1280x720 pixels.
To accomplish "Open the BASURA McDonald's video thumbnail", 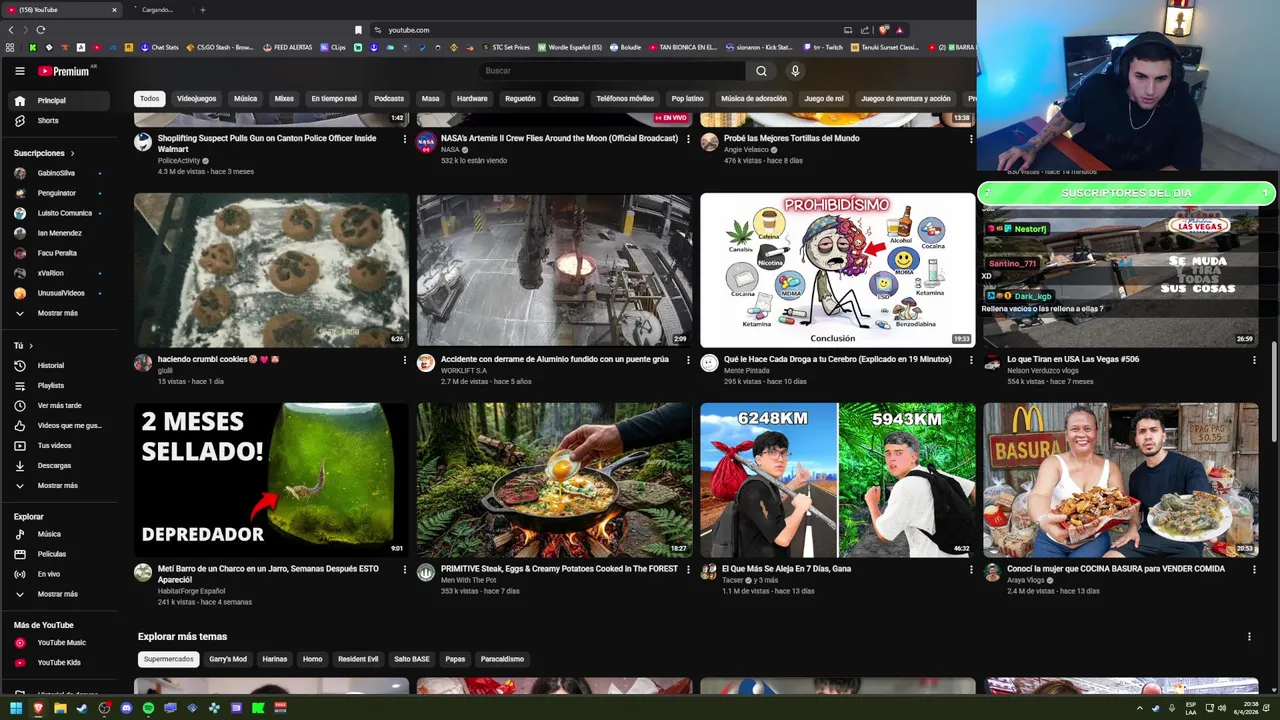I will [1121, 480].
